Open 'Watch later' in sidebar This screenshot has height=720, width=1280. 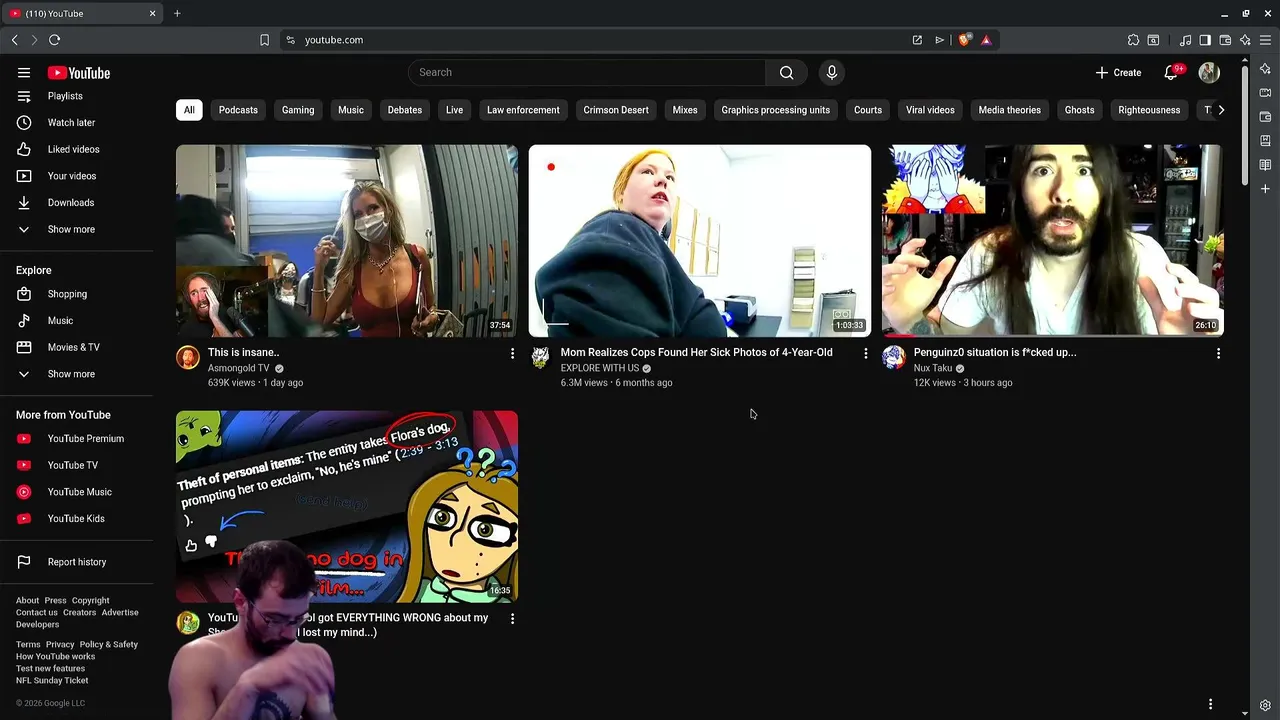(x=76, y=122)
